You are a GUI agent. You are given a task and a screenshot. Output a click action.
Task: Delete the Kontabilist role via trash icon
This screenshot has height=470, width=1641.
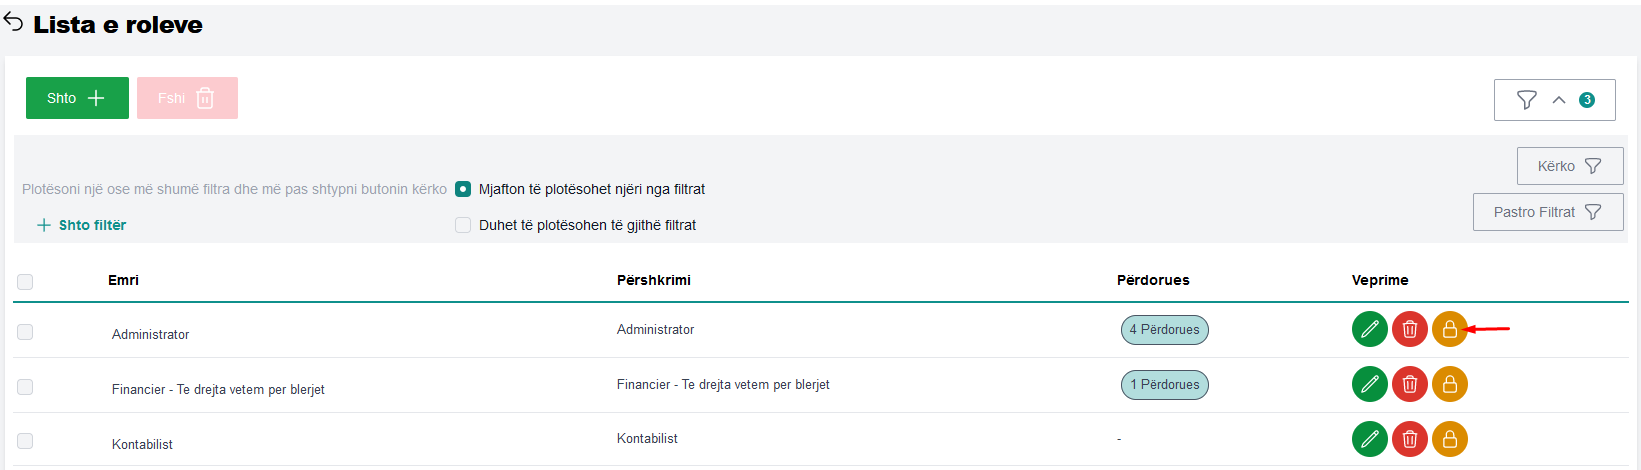(x=1409, y=439)
